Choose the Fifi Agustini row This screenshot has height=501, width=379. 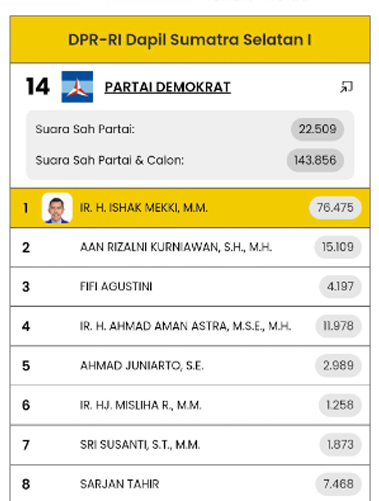(190, 287)
